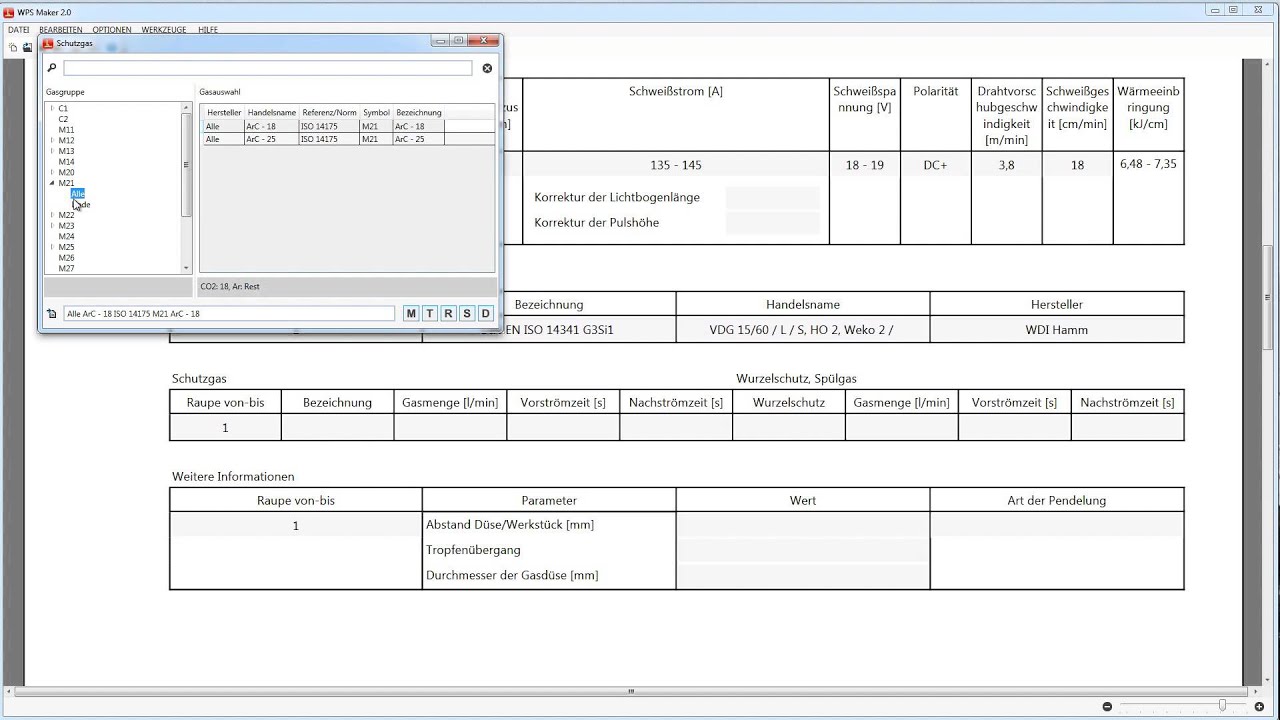This screenshot has height=720, width=1280.
Task: Open the DATEI menu
Action: pyautogui.click(x=18, y=30)
